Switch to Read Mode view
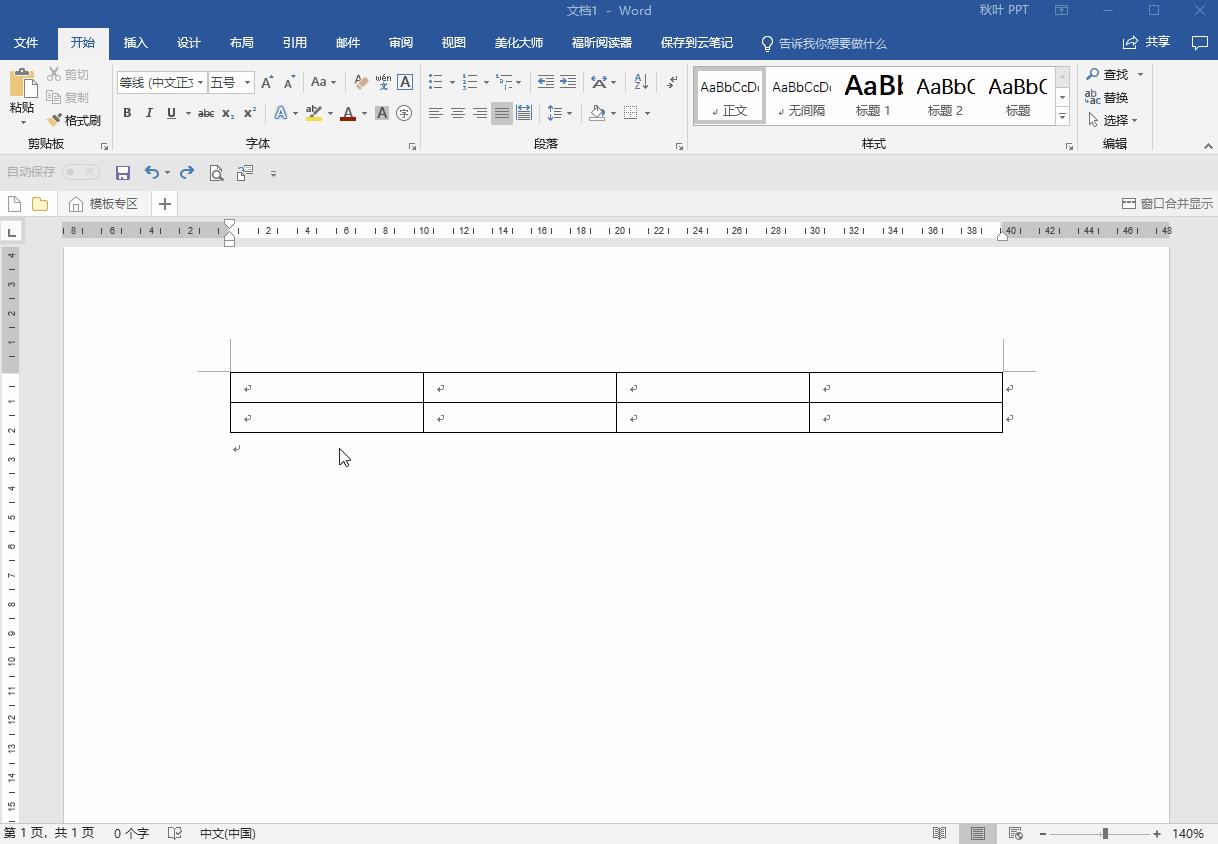Screen dimensions: 1218x844 click(939, 833)
